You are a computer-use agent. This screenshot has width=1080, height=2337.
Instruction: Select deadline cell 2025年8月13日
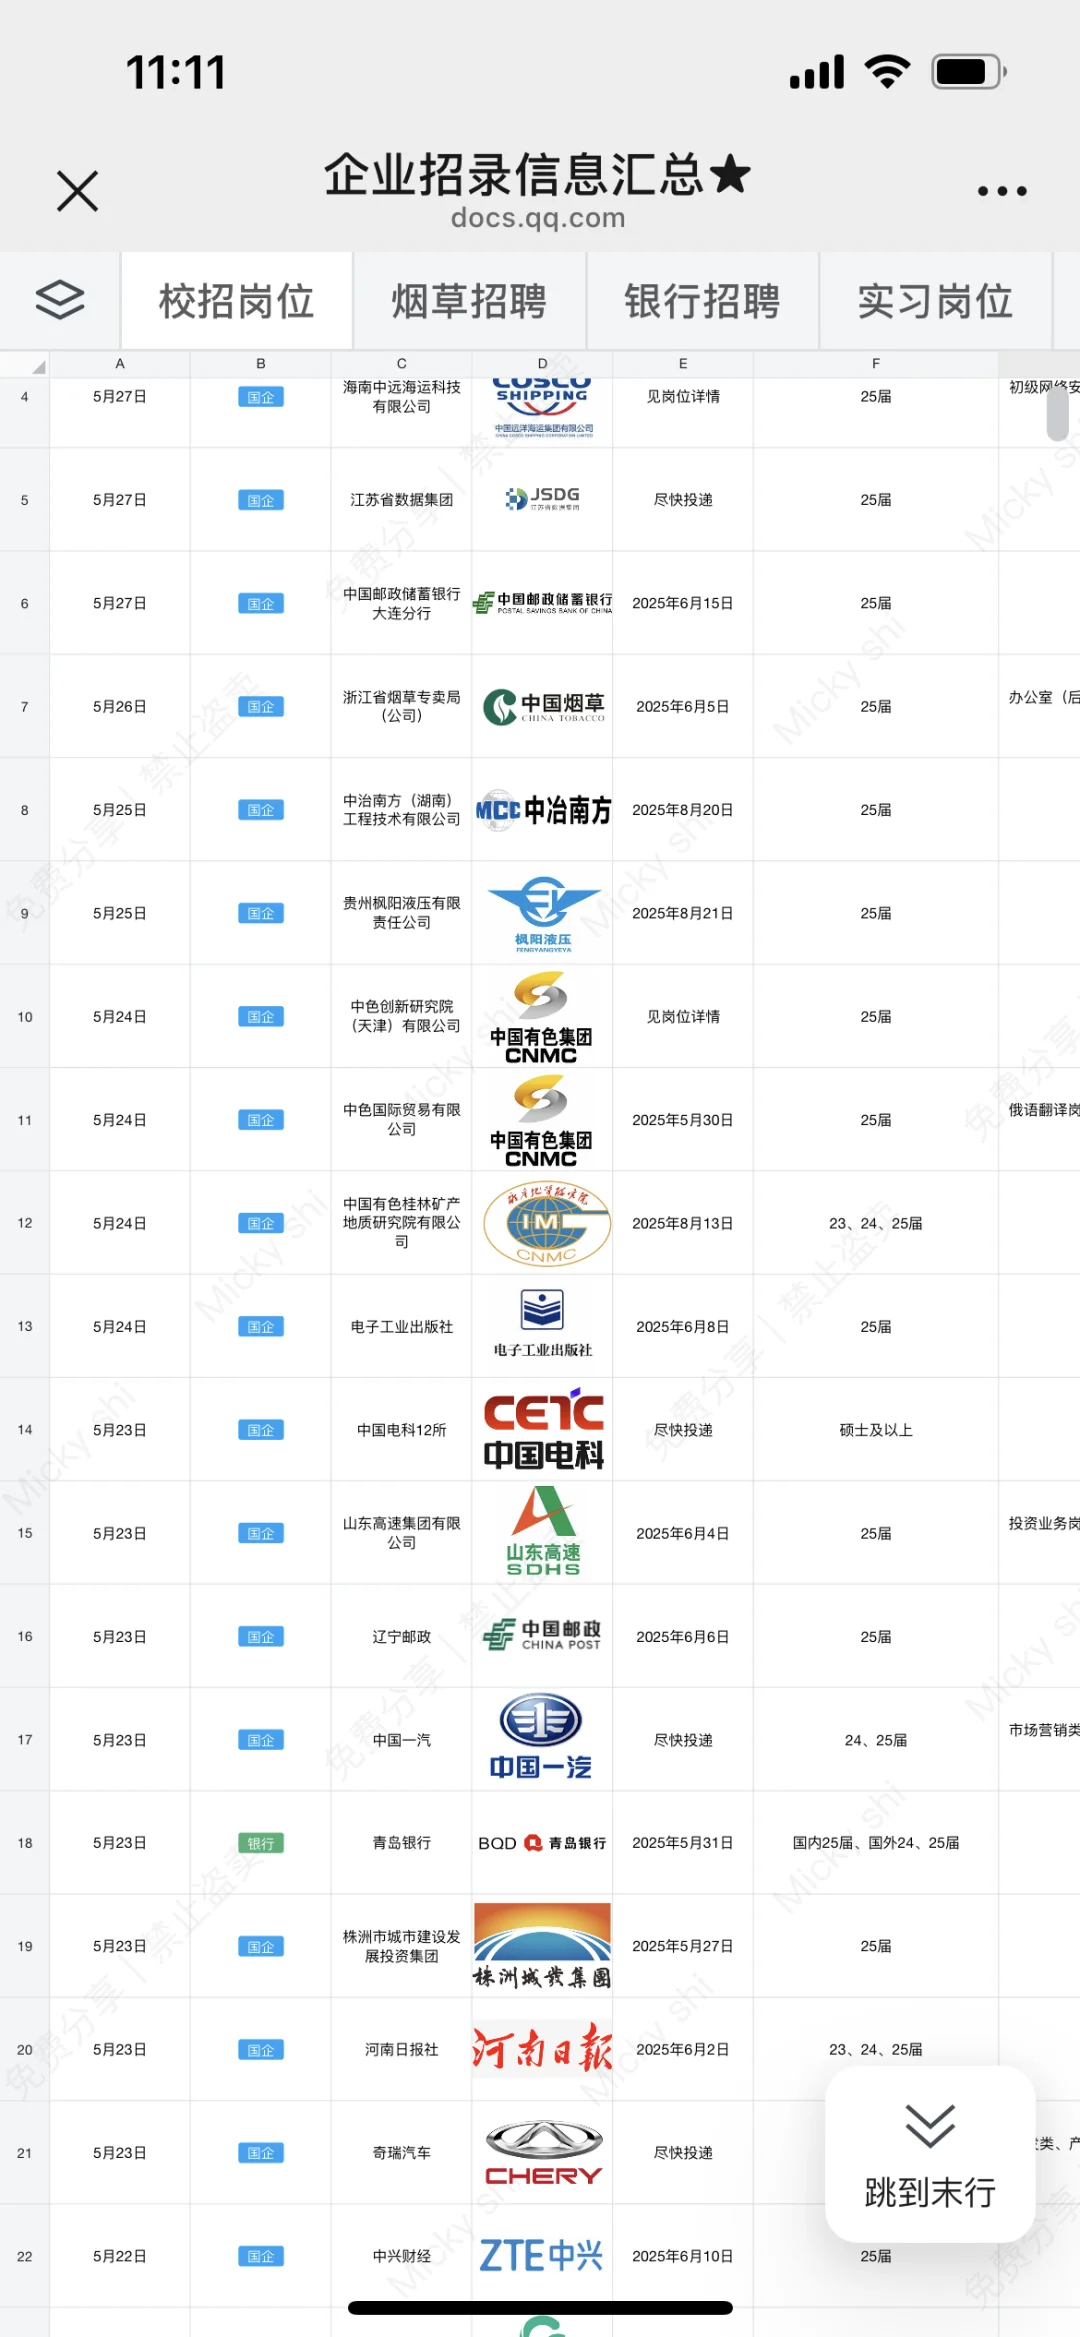point(683,1223)
